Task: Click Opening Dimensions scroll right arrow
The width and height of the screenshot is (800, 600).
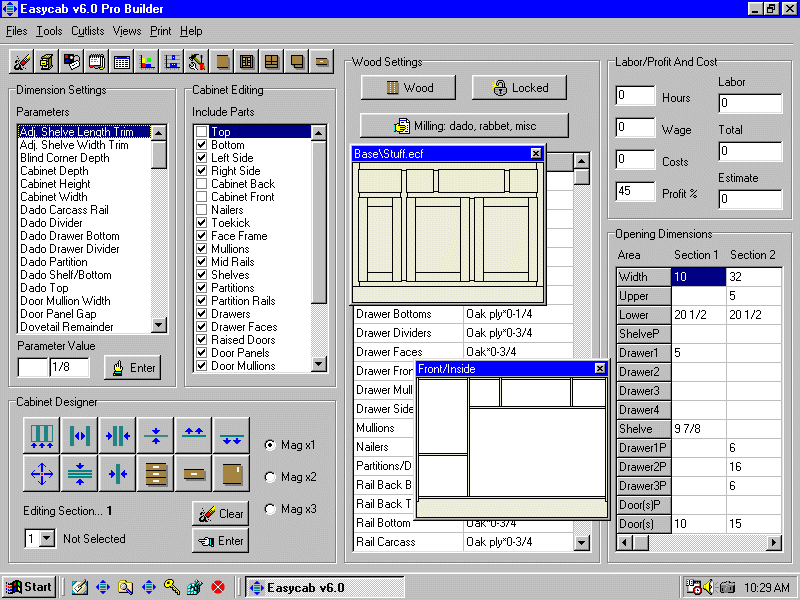Action: pyautogui.click(x=774, y=542)
